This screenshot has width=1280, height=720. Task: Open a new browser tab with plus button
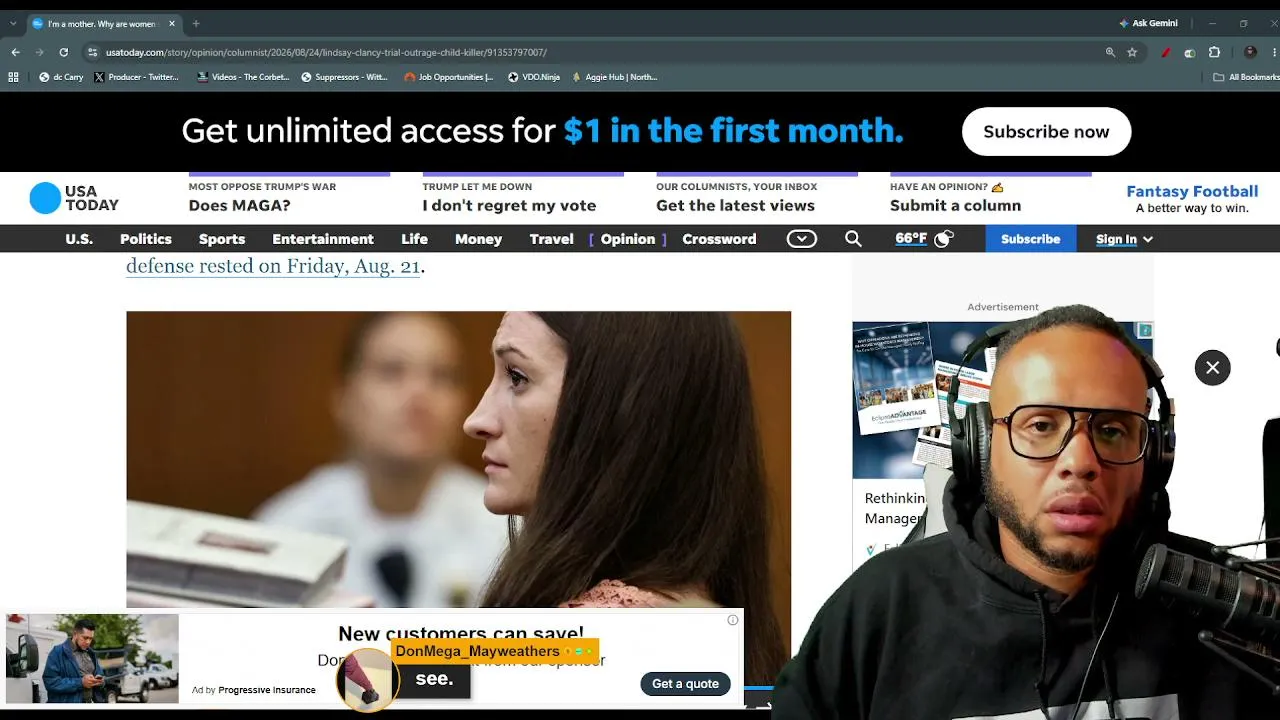196,23
